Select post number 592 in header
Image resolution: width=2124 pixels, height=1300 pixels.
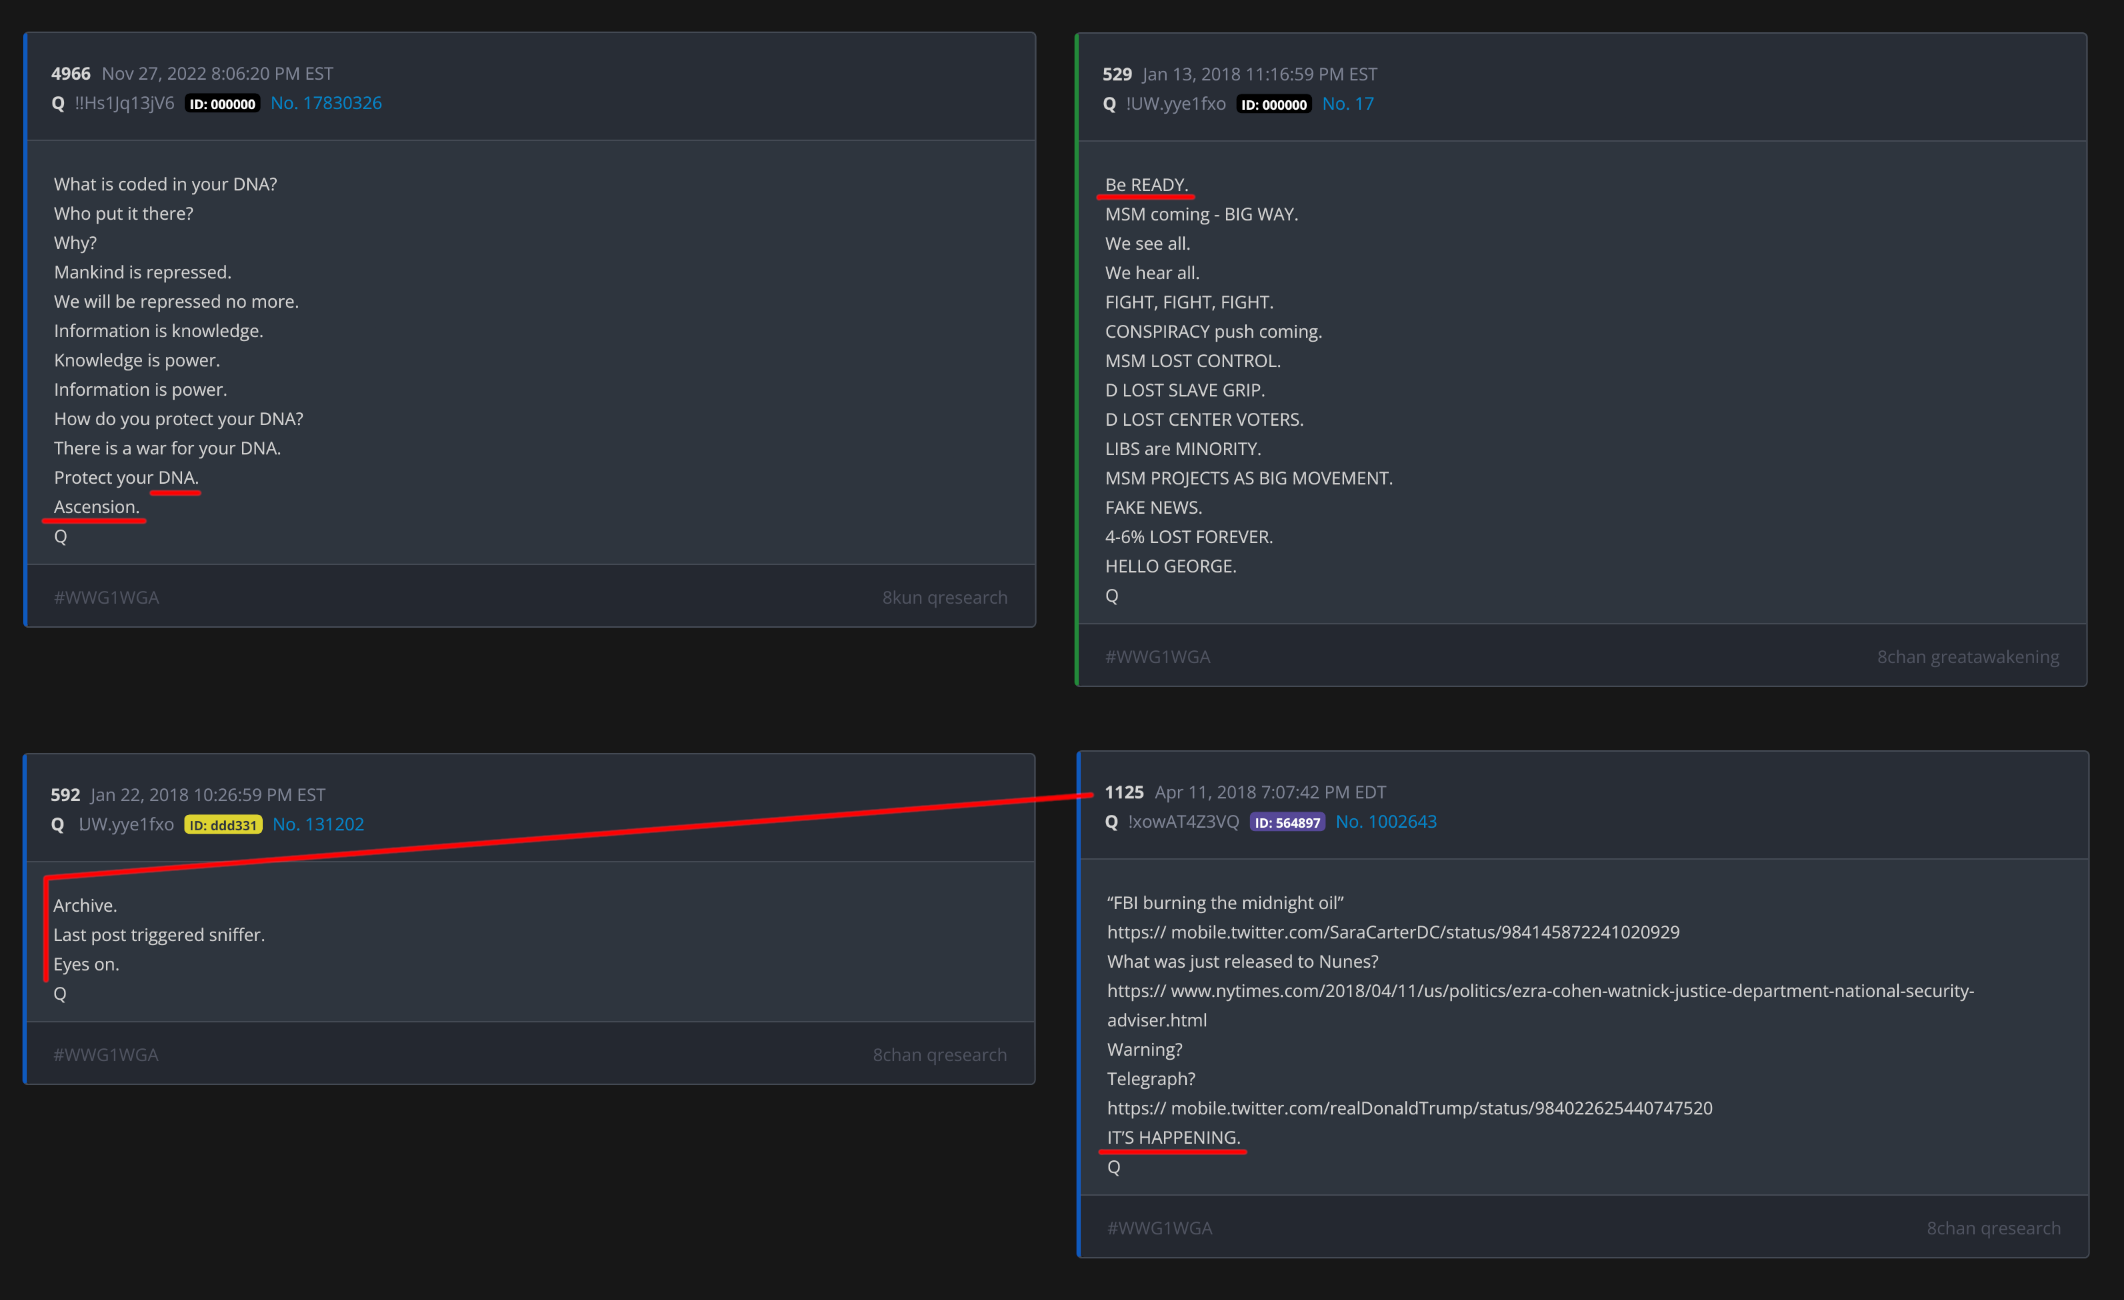[x=65, y=795]
